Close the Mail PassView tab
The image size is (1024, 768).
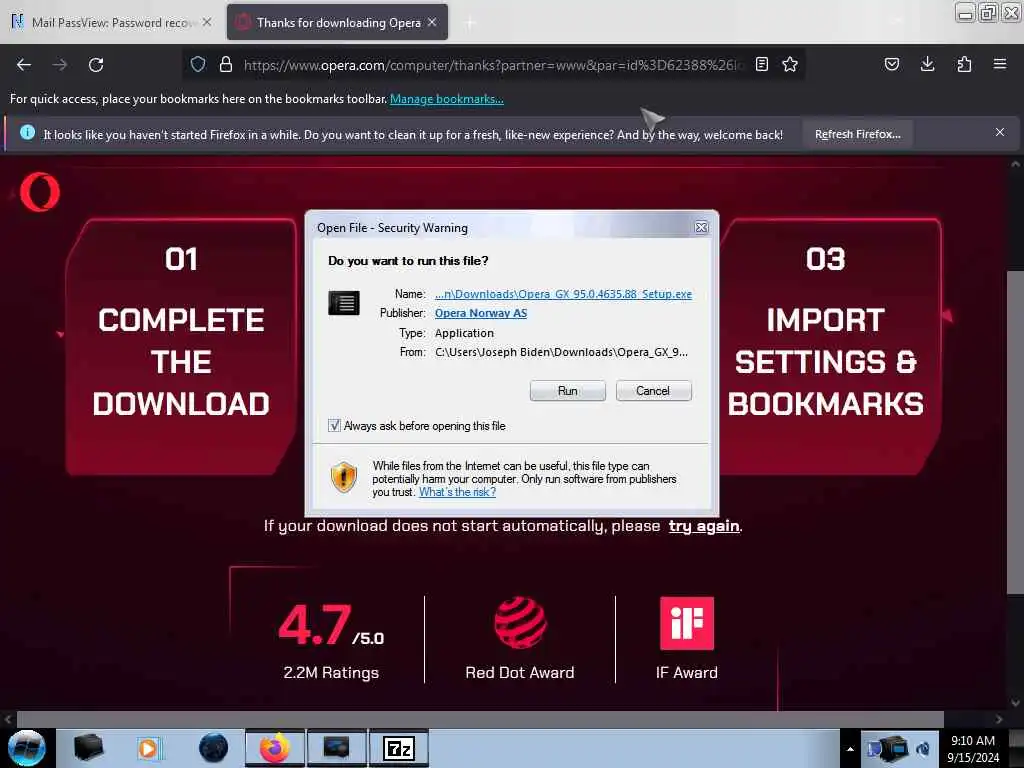click(207, 22)
